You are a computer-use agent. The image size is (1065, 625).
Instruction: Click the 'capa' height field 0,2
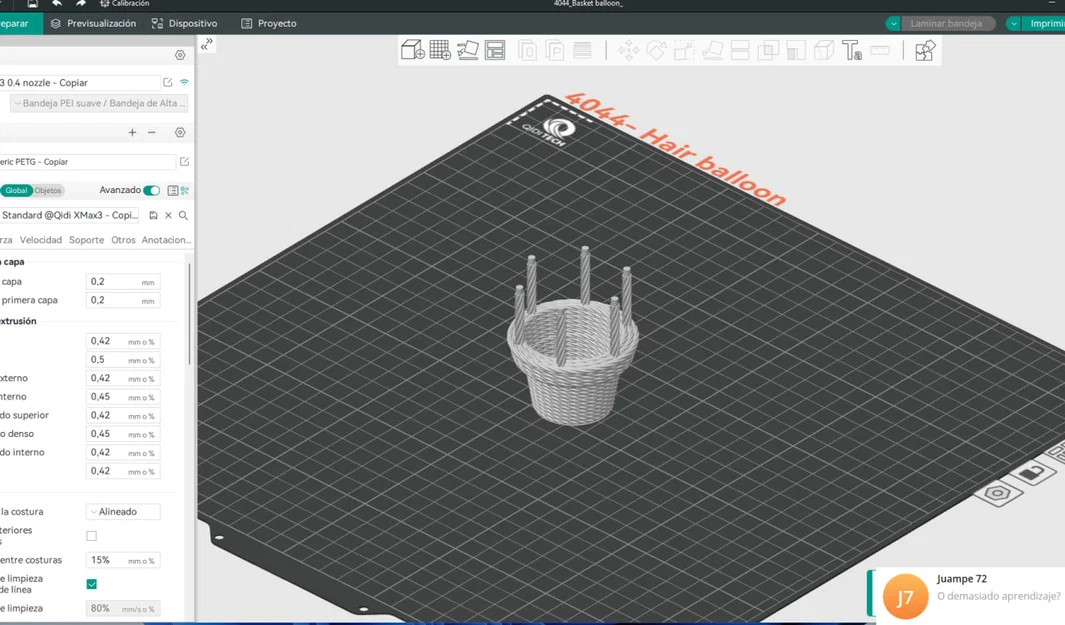[x=123, y=281]
